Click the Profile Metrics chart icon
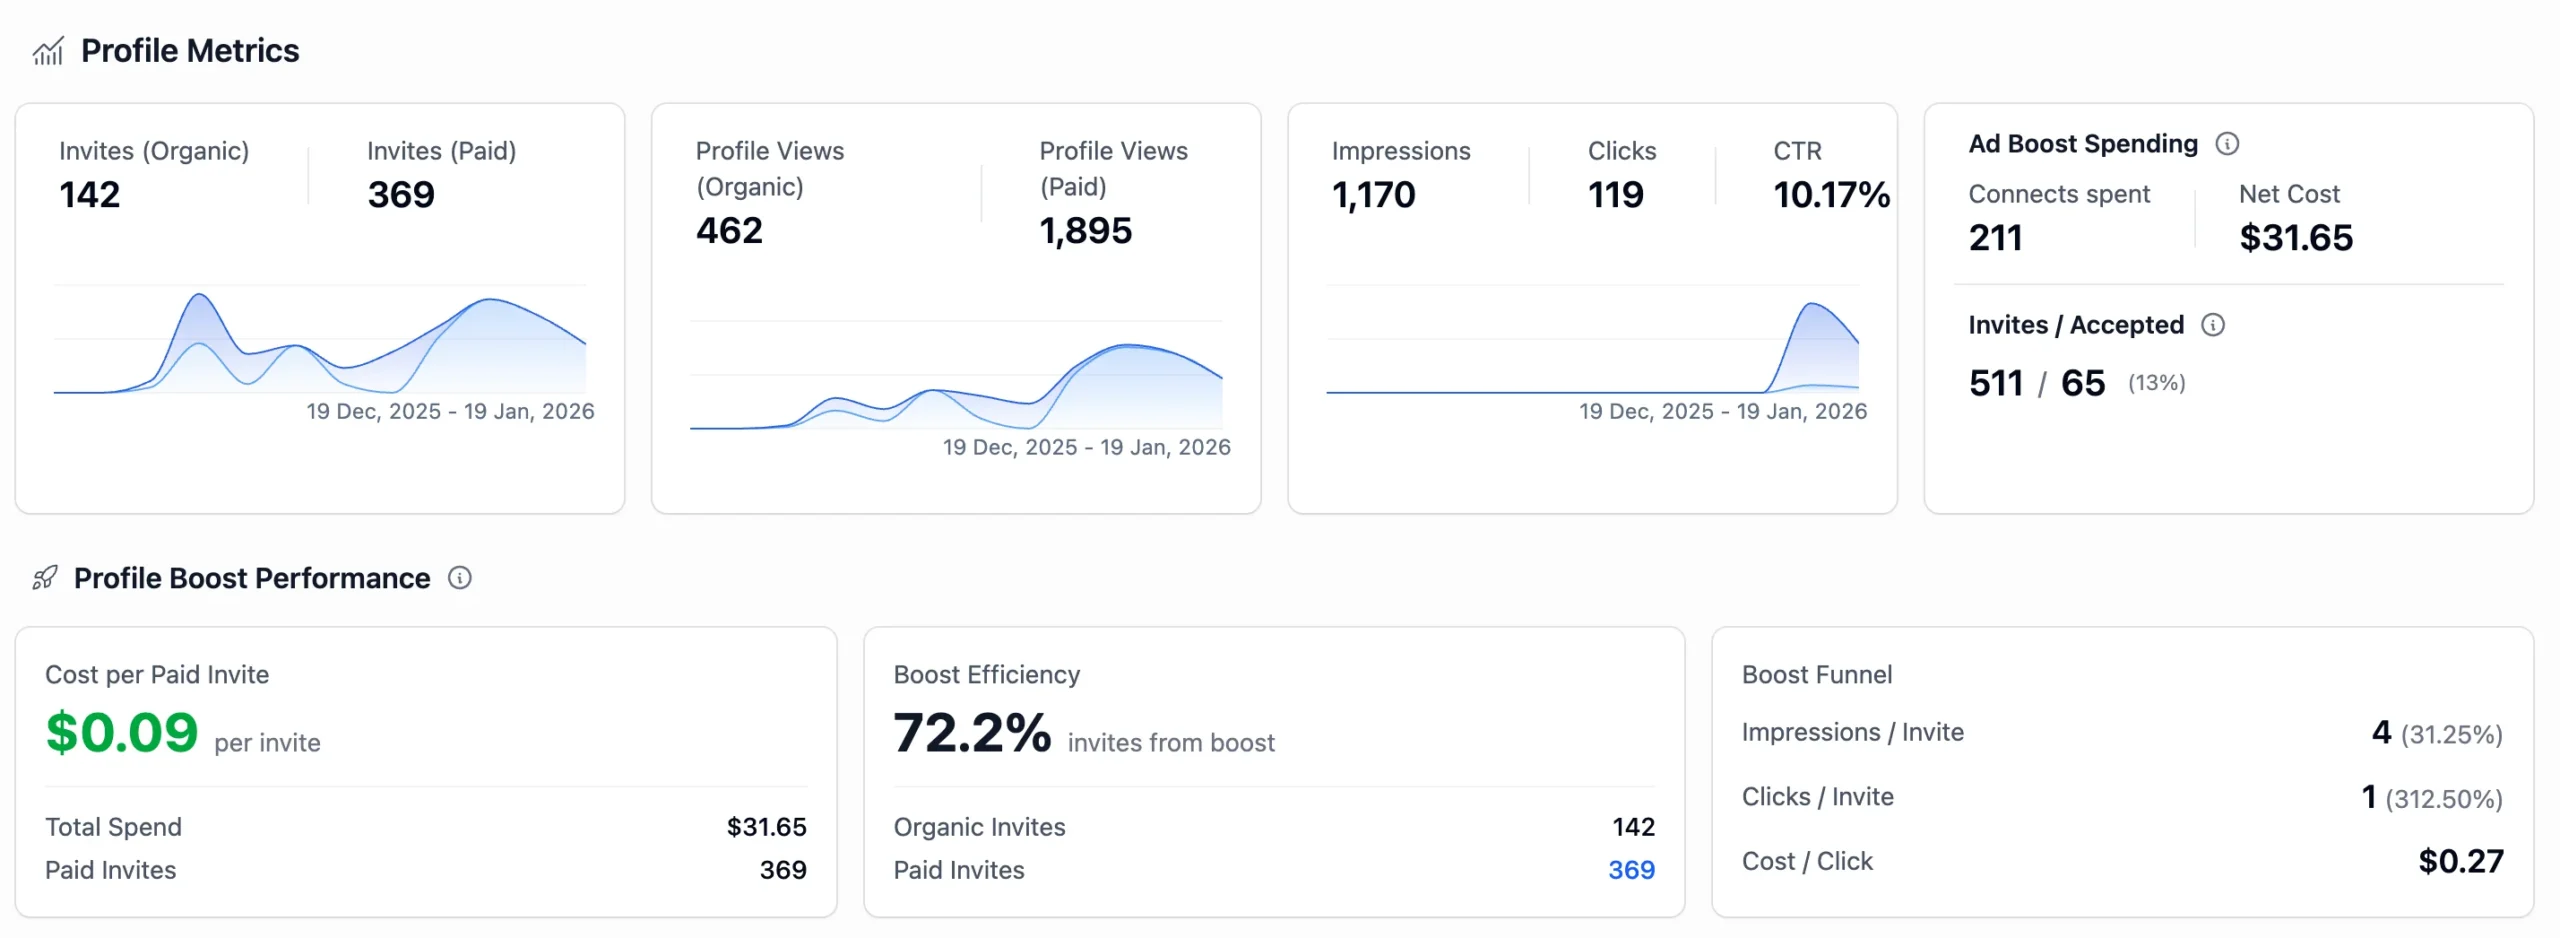 tap(48, 51)
